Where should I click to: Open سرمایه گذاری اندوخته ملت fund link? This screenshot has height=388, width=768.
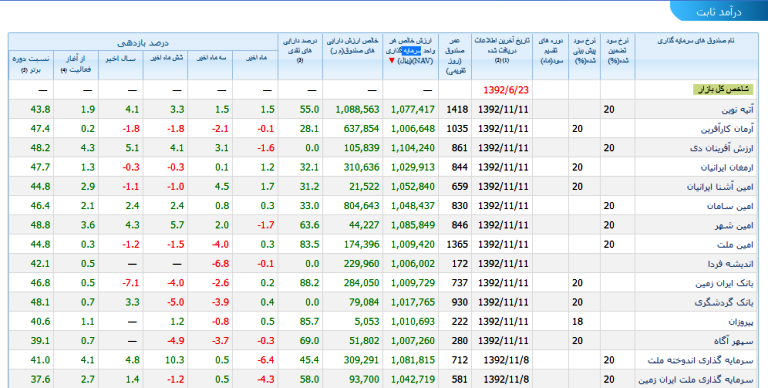[701, 360]
